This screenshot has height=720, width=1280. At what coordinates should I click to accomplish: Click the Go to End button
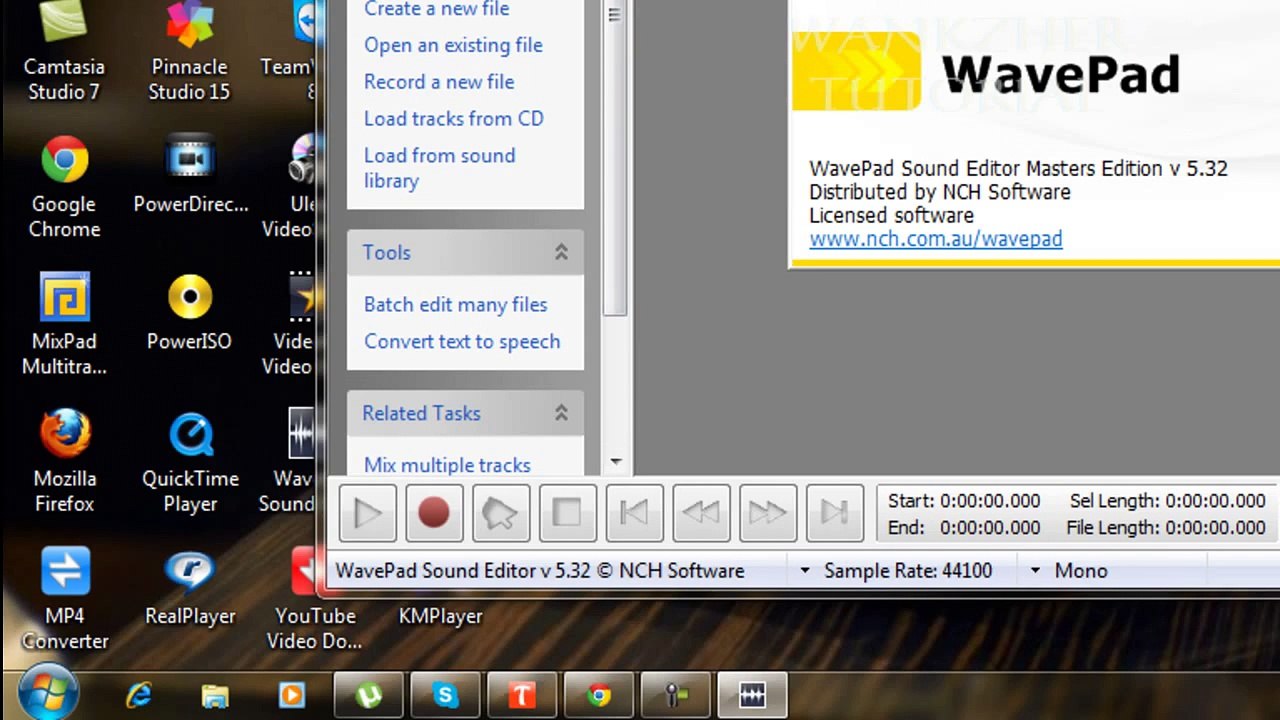coord(835,513)
